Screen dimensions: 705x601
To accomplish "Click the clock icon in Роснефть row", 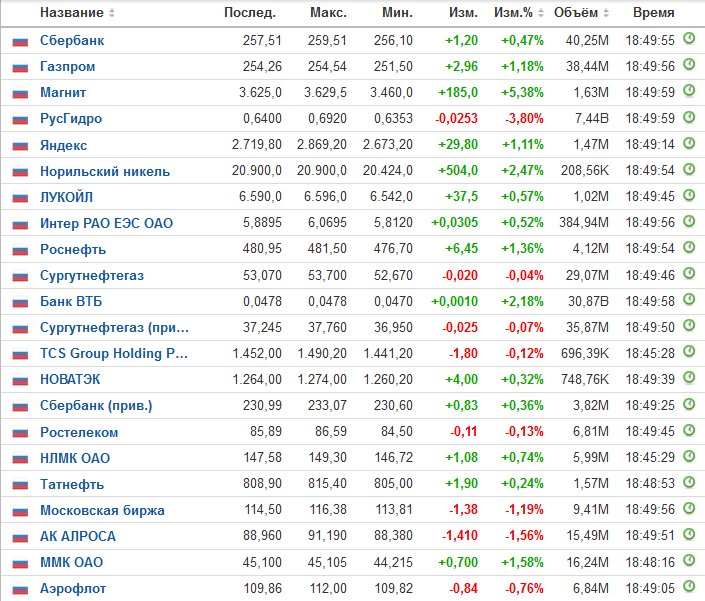I will tap(689, 247).
